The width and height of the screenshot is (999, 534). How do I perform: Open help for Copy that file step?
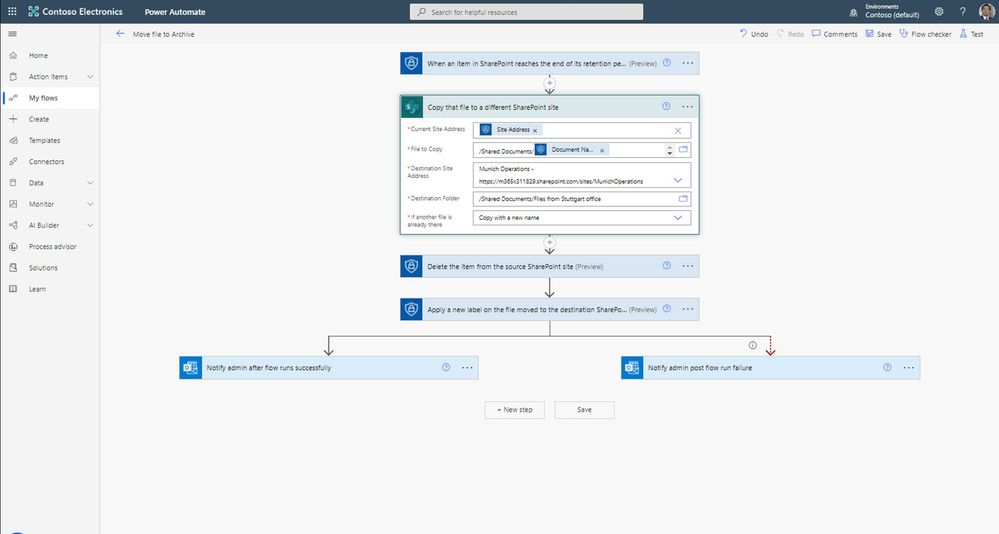pyautogui.click(x=666, y=106)
